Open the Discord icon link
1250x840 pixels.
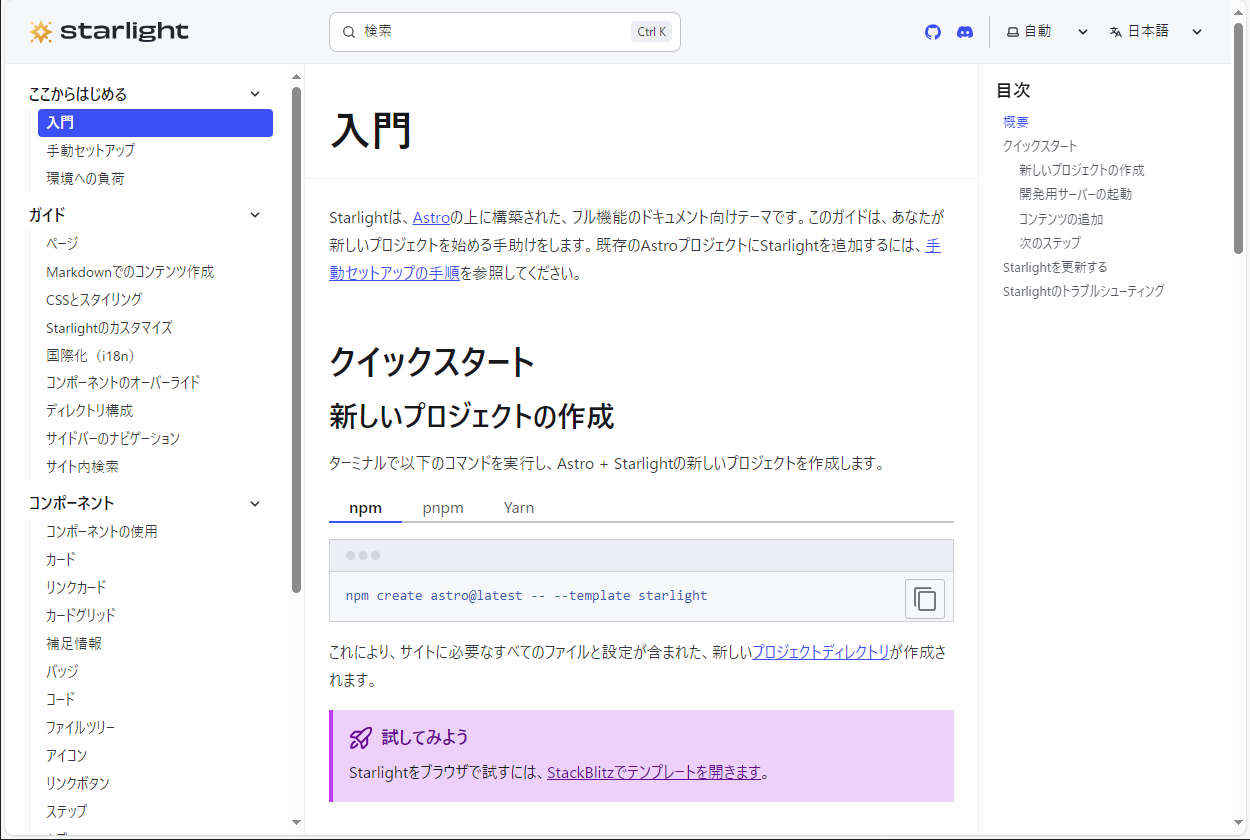(x=965, y=32)
